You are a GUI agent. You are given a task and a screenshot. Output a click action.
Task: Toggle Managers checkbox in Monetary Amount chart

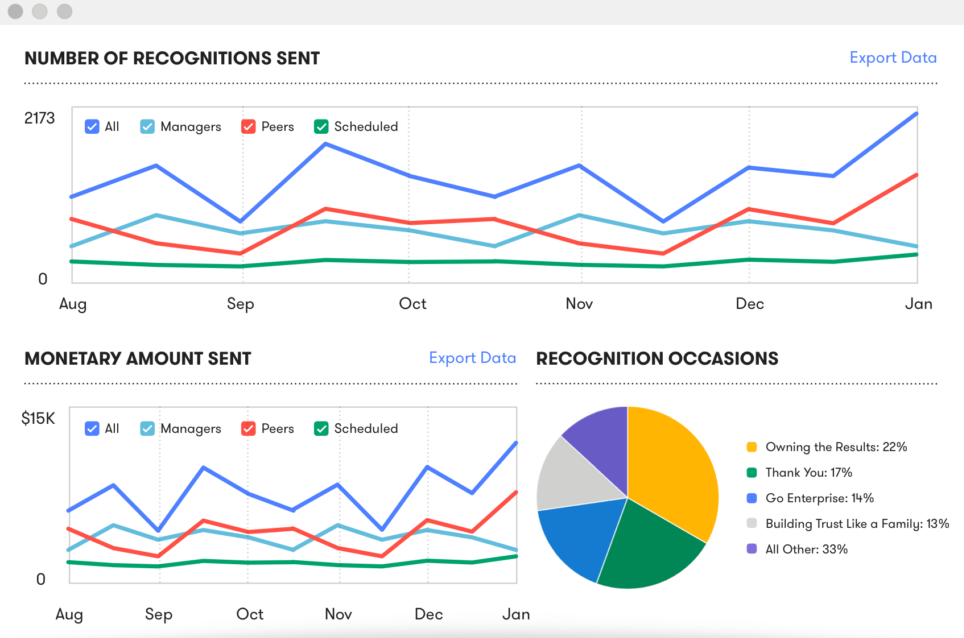point(147,428)
